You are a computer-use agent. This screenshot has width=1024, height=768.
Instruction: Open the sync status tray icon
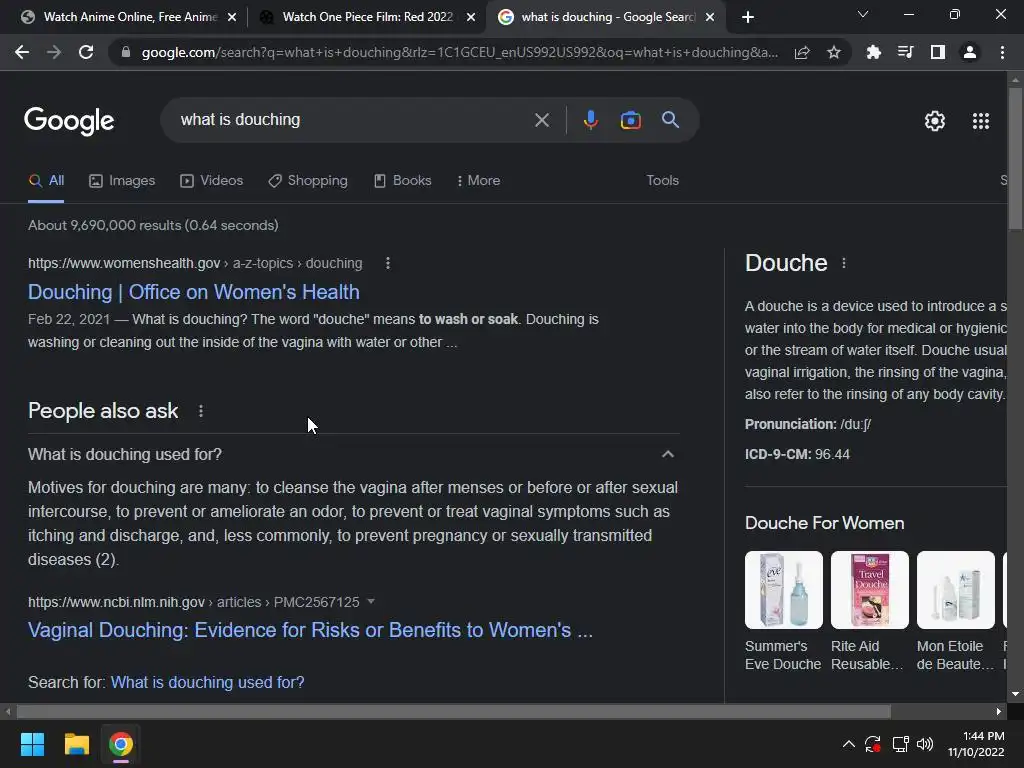click(872, 744)
